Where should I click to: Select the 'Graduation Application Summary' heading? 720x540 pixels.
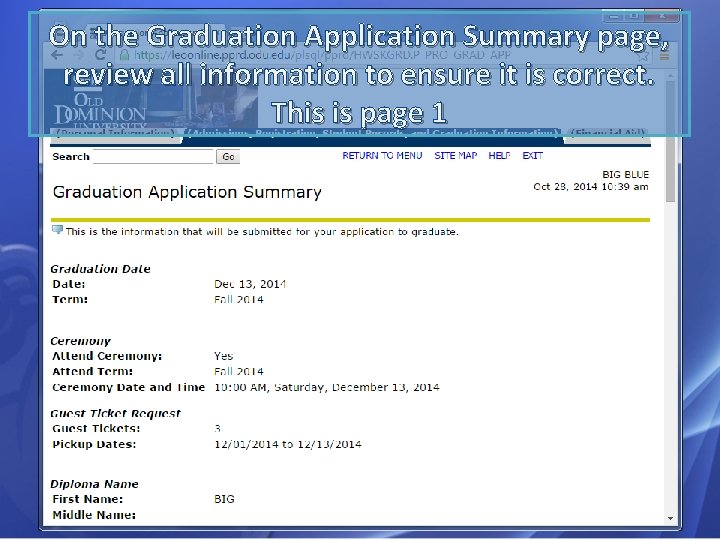coord(187,192)
